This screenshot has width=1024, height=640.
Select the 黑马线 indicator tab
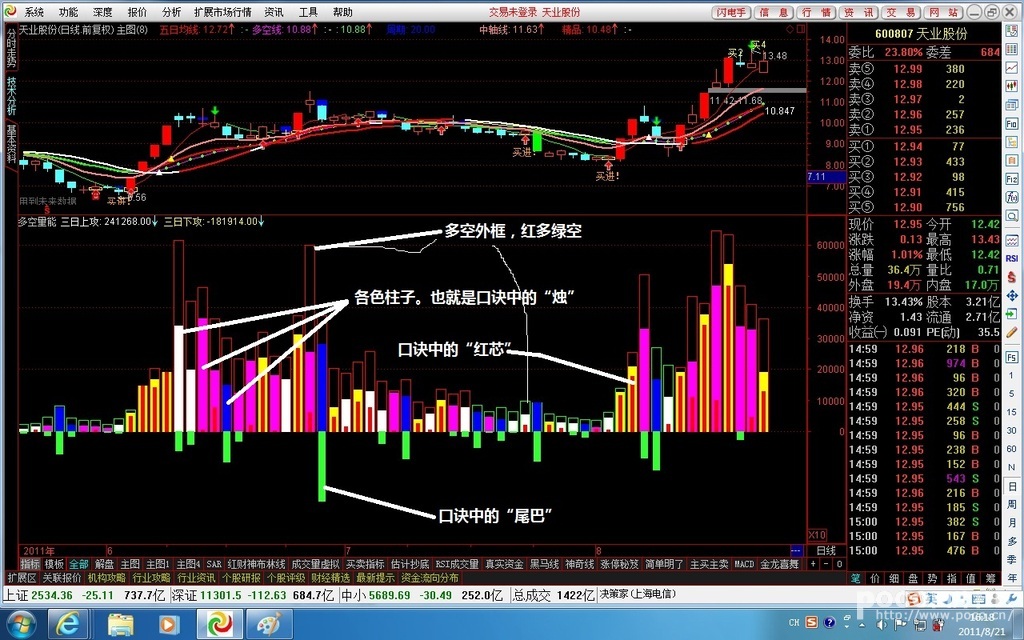click(544, 564)
